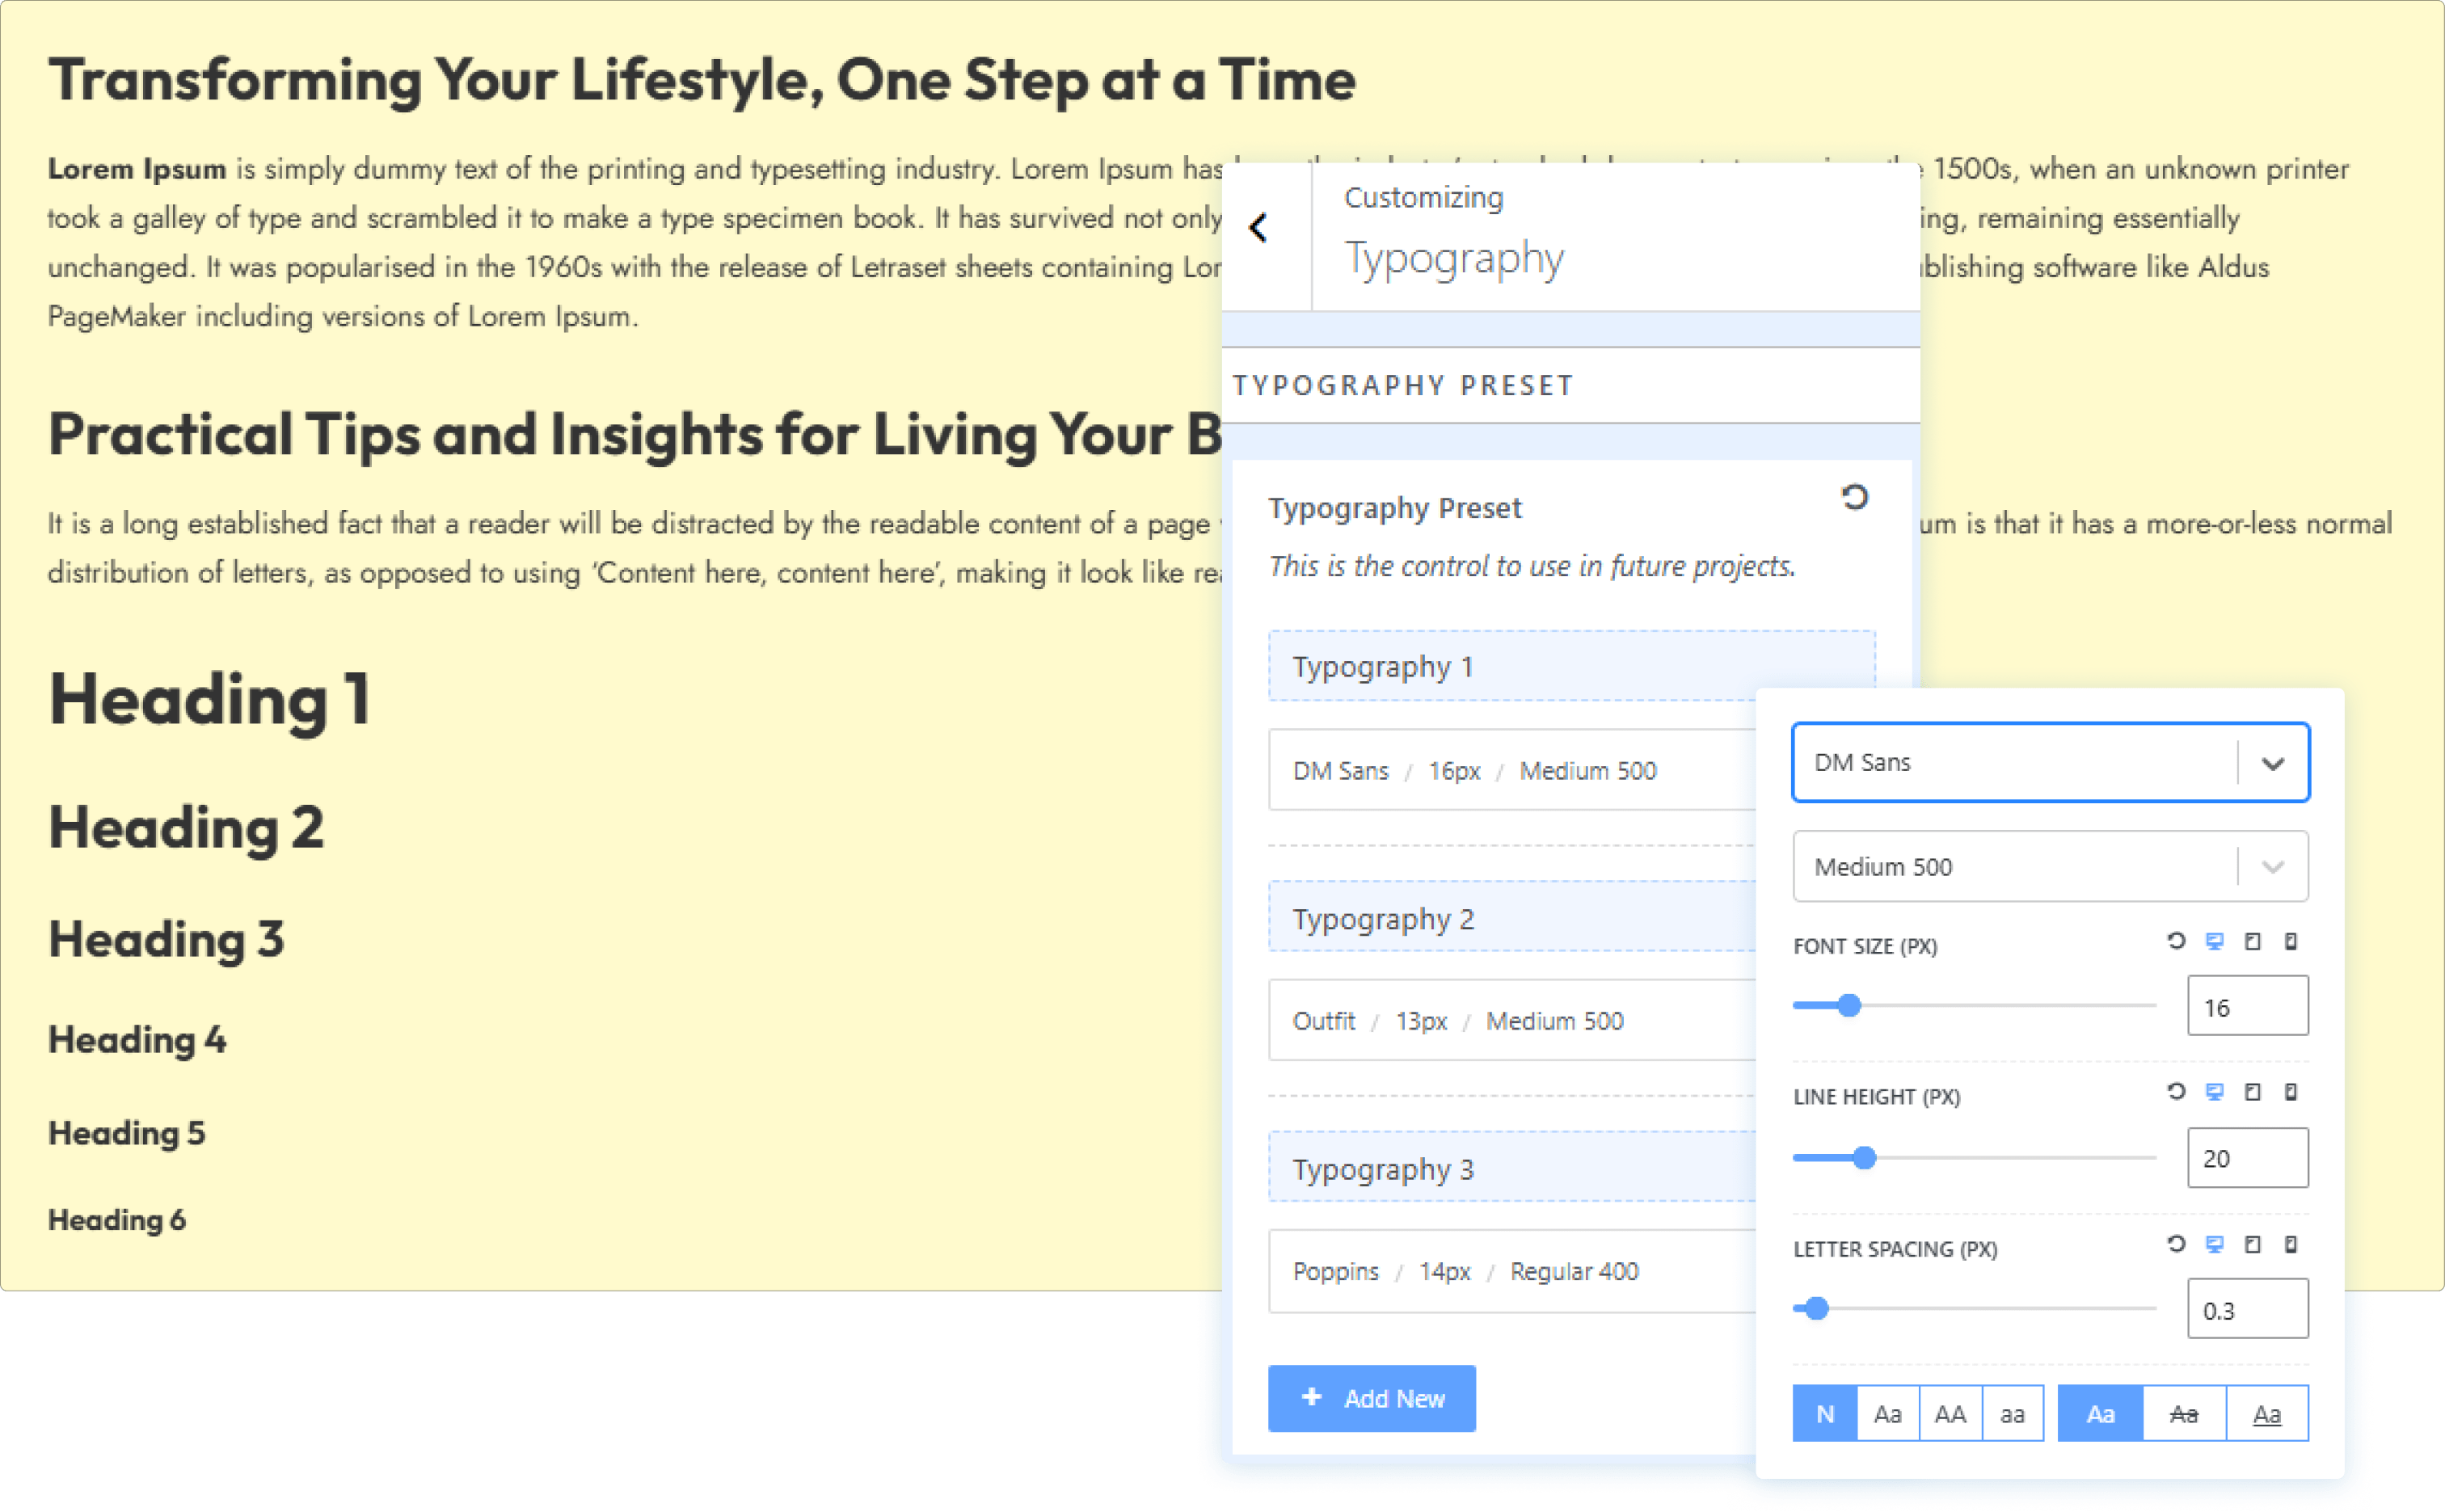The height and width of the screenshot is (1512, 2445).
Task: Select desktop view for Font Size
Action: tap(2214, 941)
